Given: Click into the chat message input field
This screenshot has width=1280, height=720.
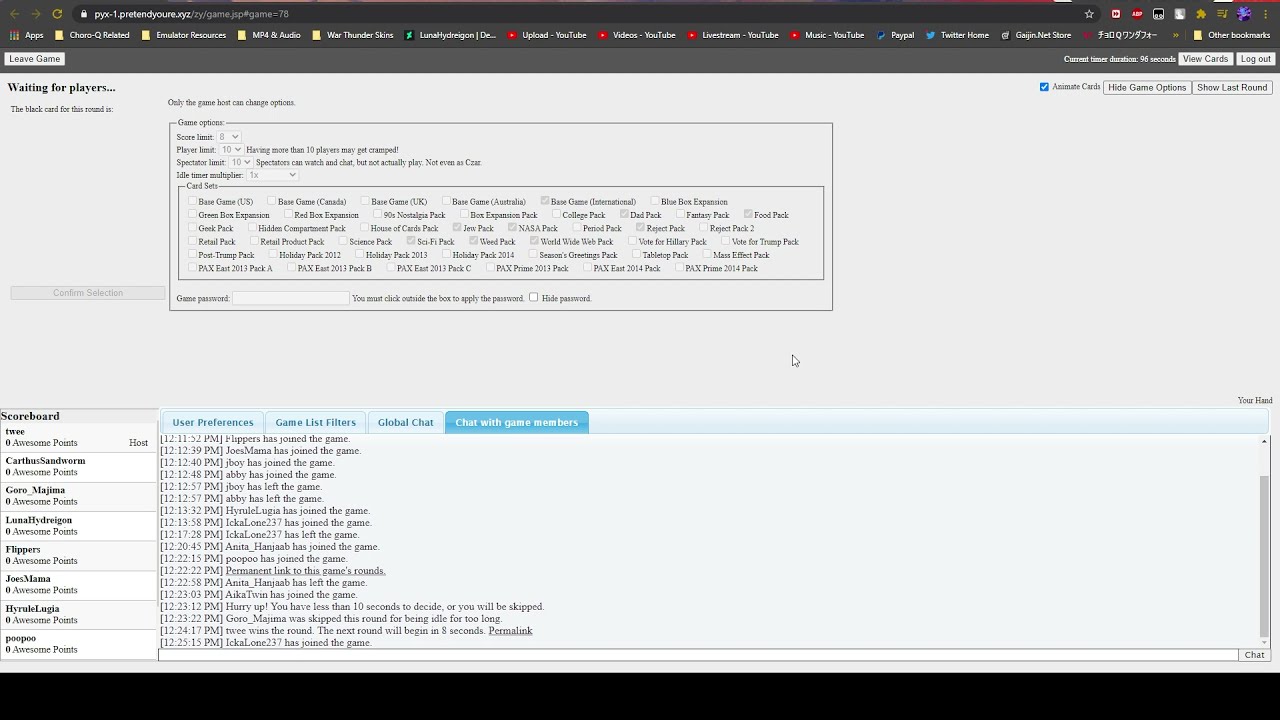Looking at the screenshot, I should point(698,655).
